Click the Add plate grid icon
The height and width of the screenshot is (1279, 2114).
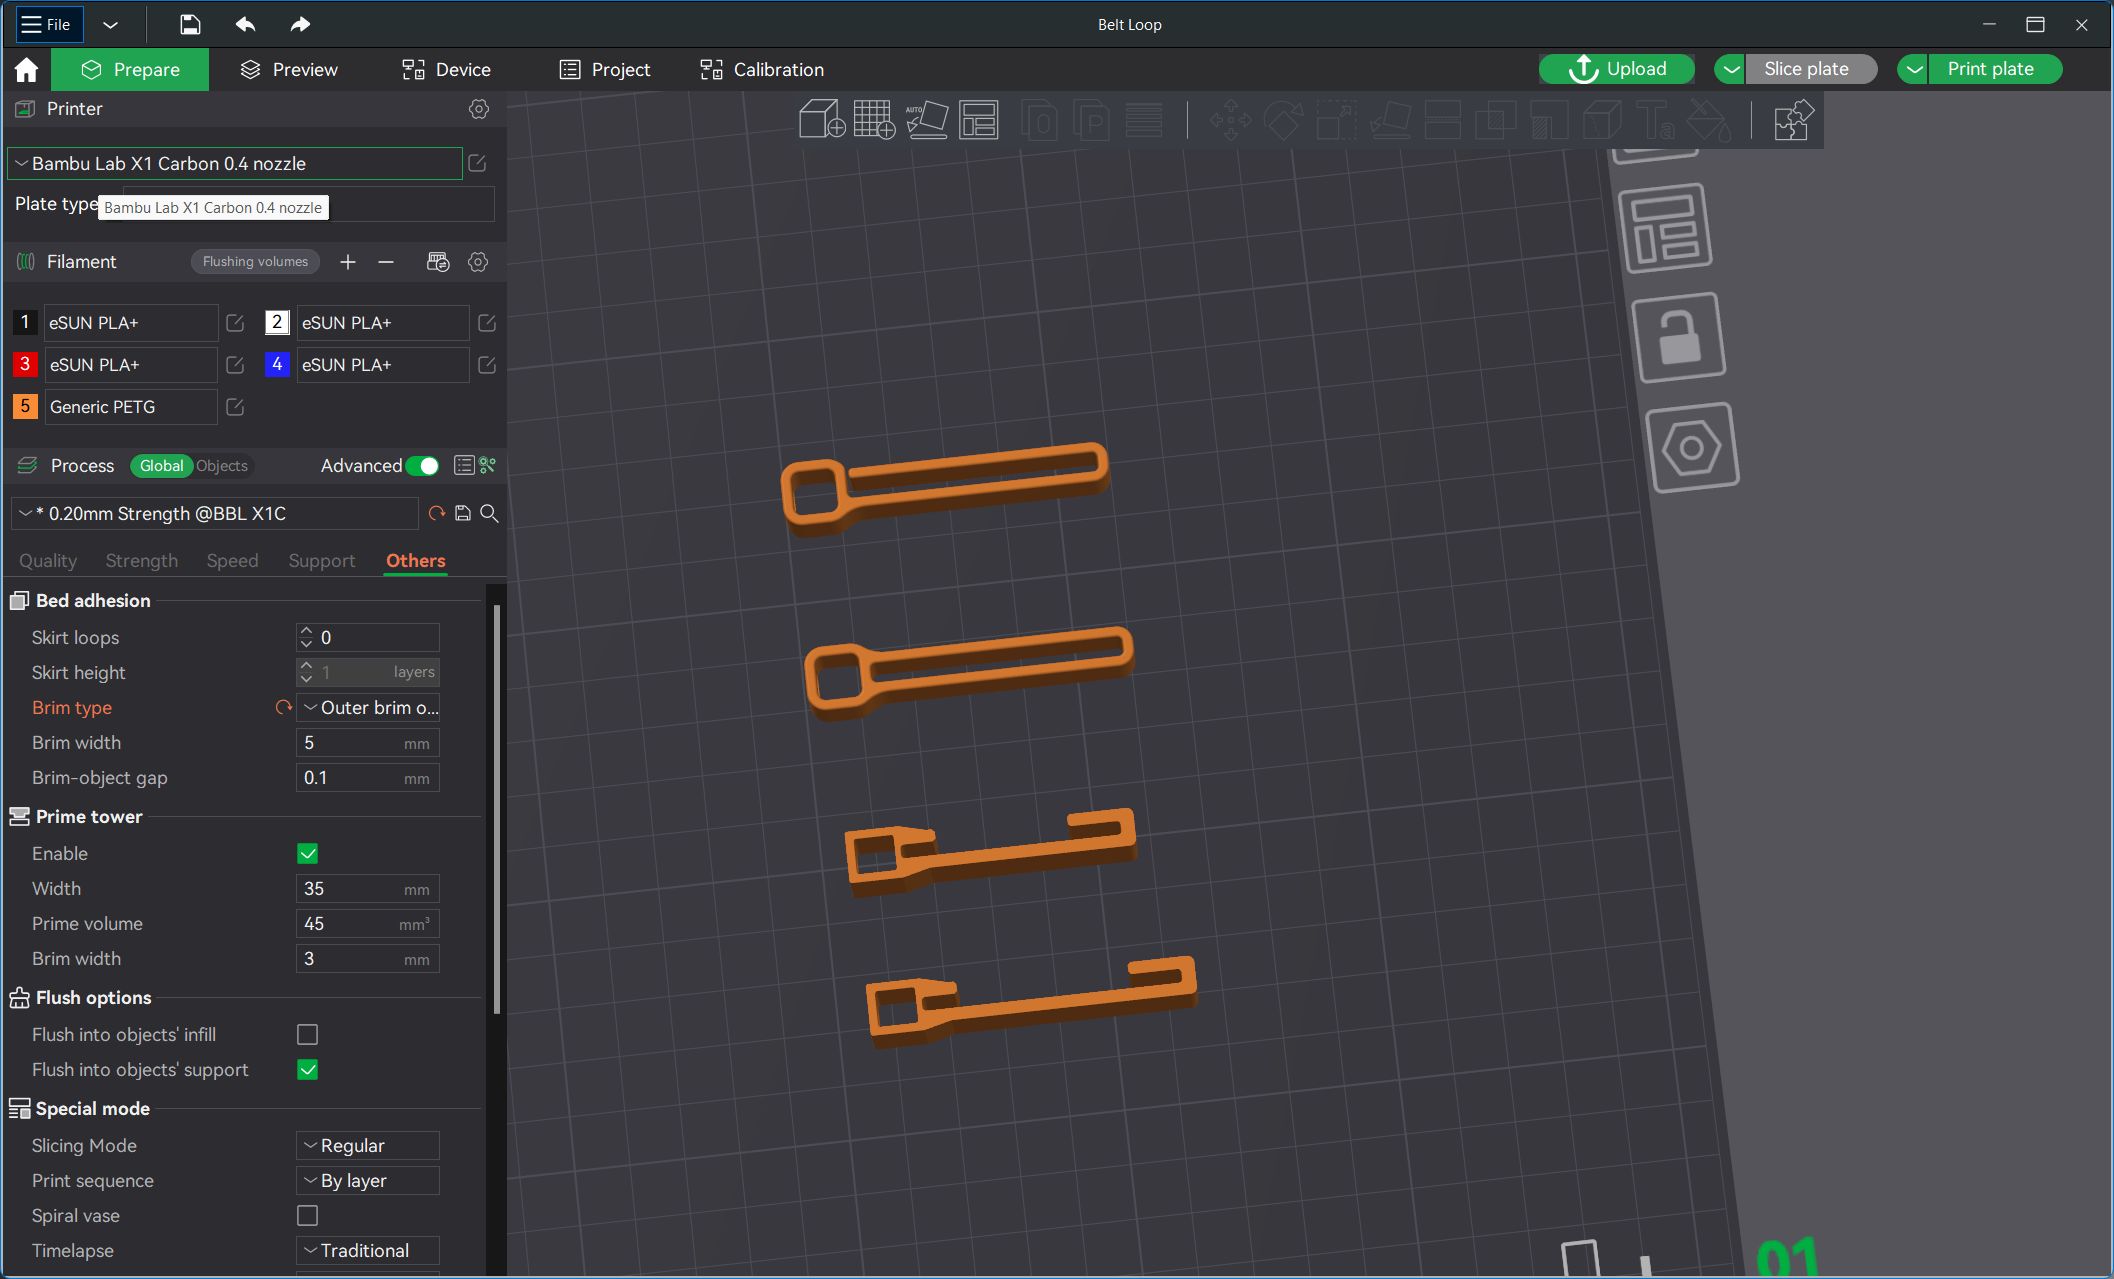tap(873, 120)
